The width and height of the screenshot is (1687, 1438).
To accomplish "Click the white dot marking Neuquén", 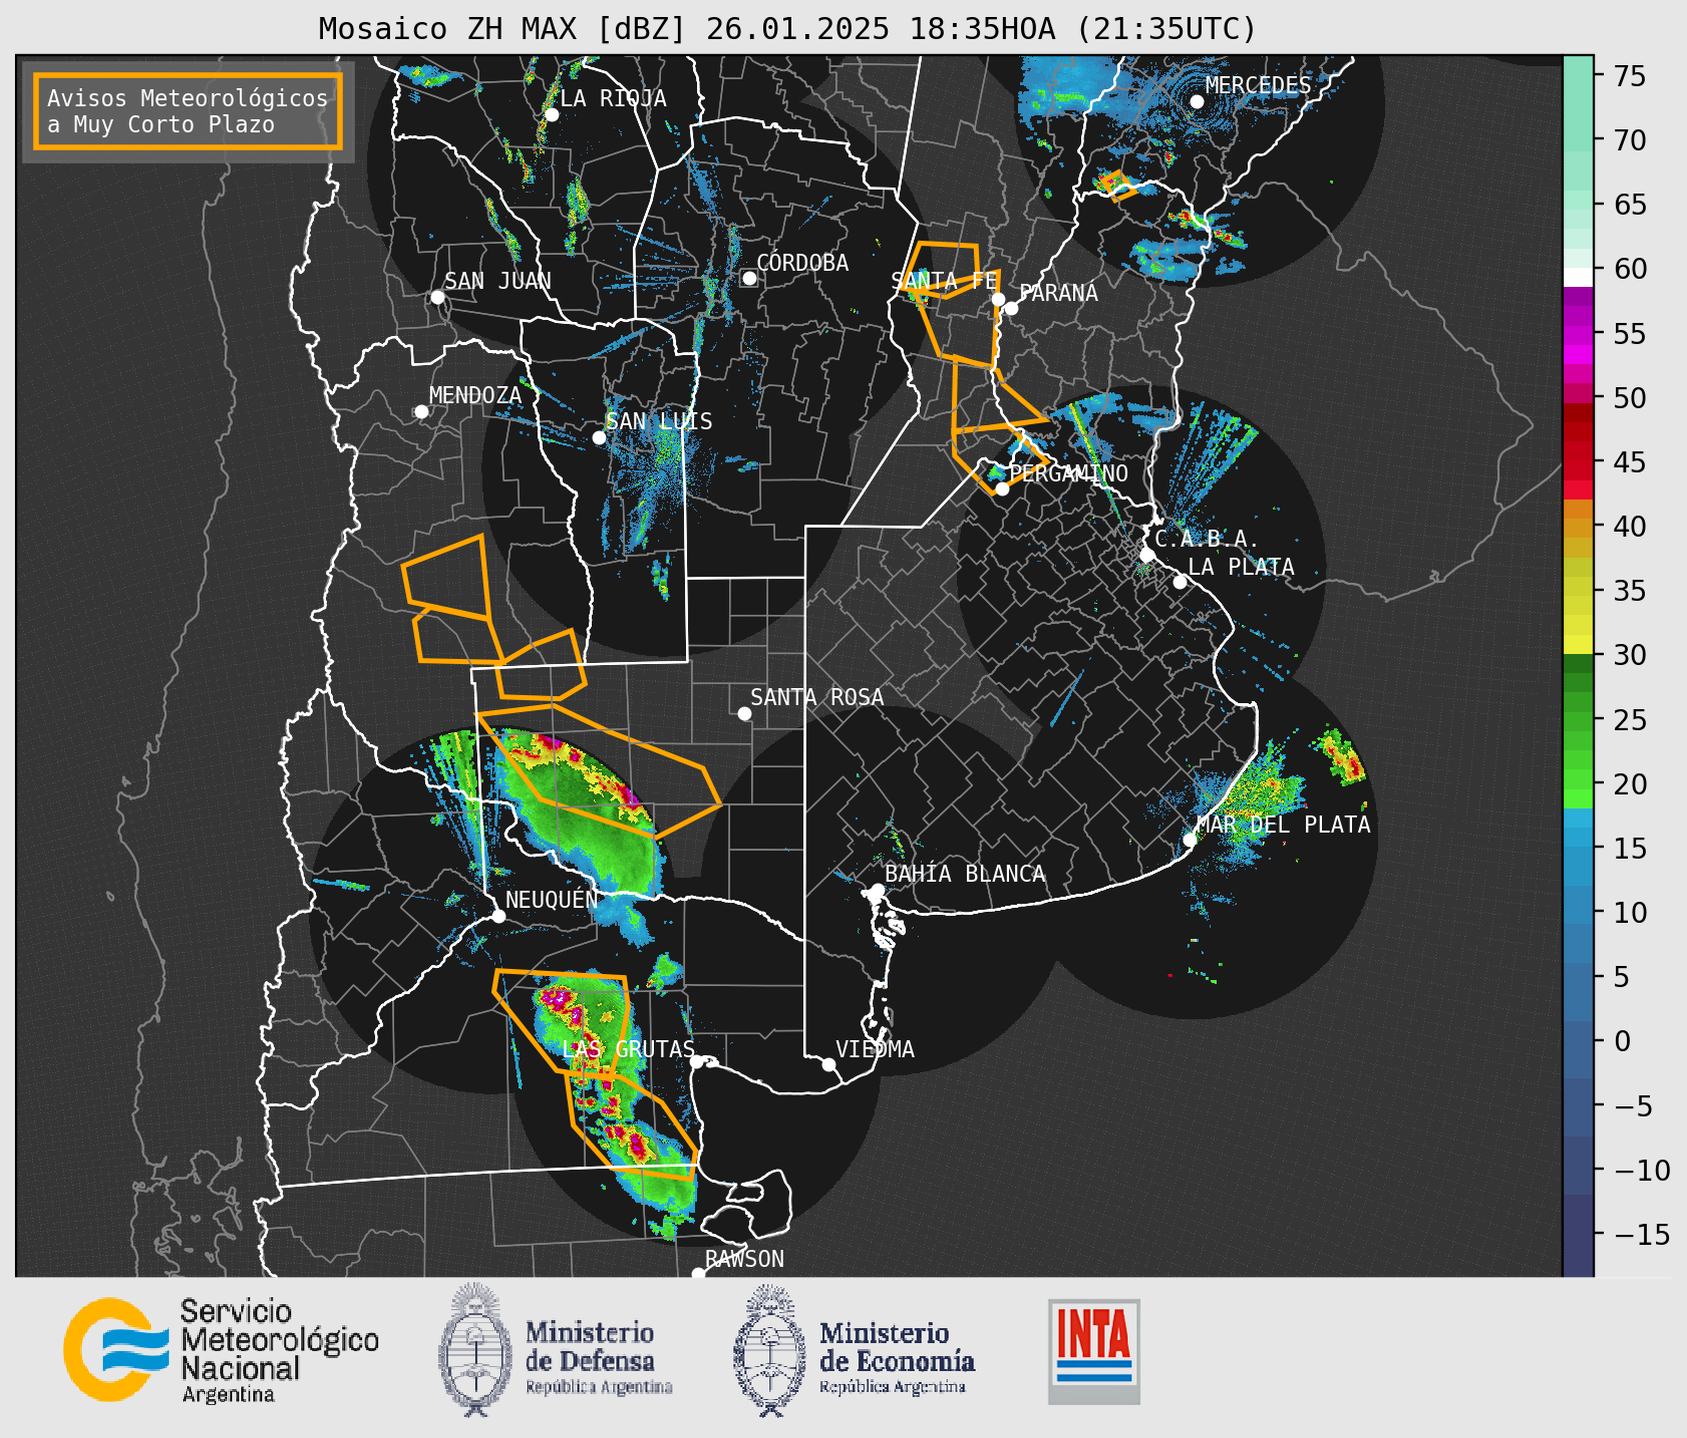I will pos(498,916).
